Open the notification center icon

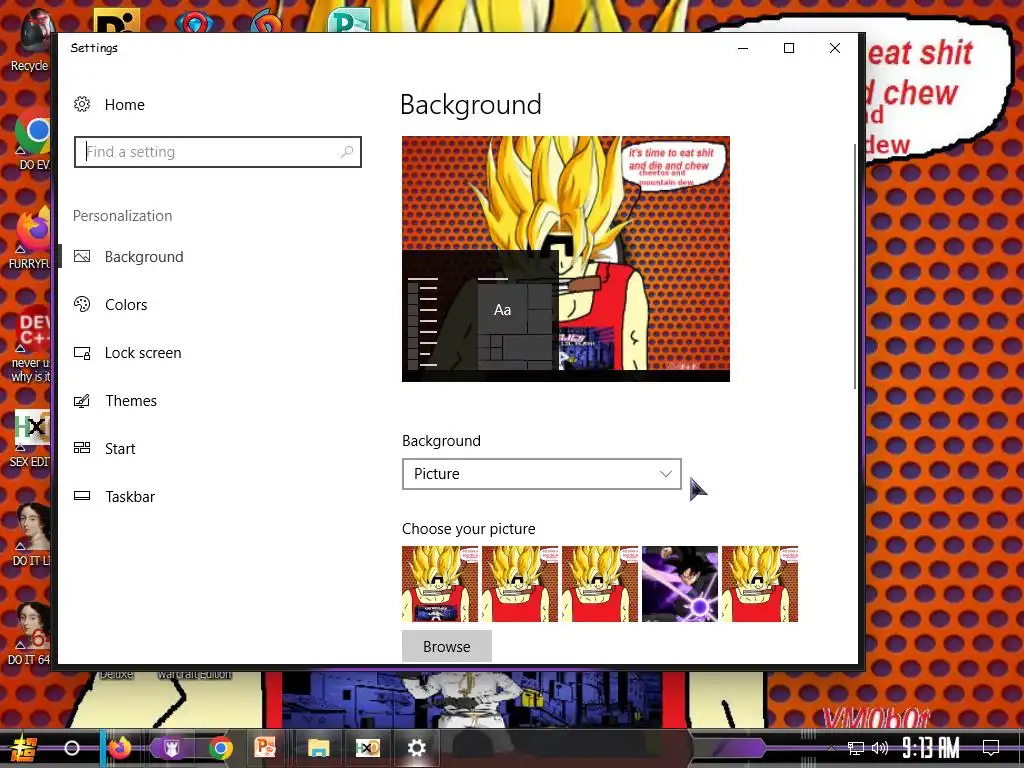(991, 748)
